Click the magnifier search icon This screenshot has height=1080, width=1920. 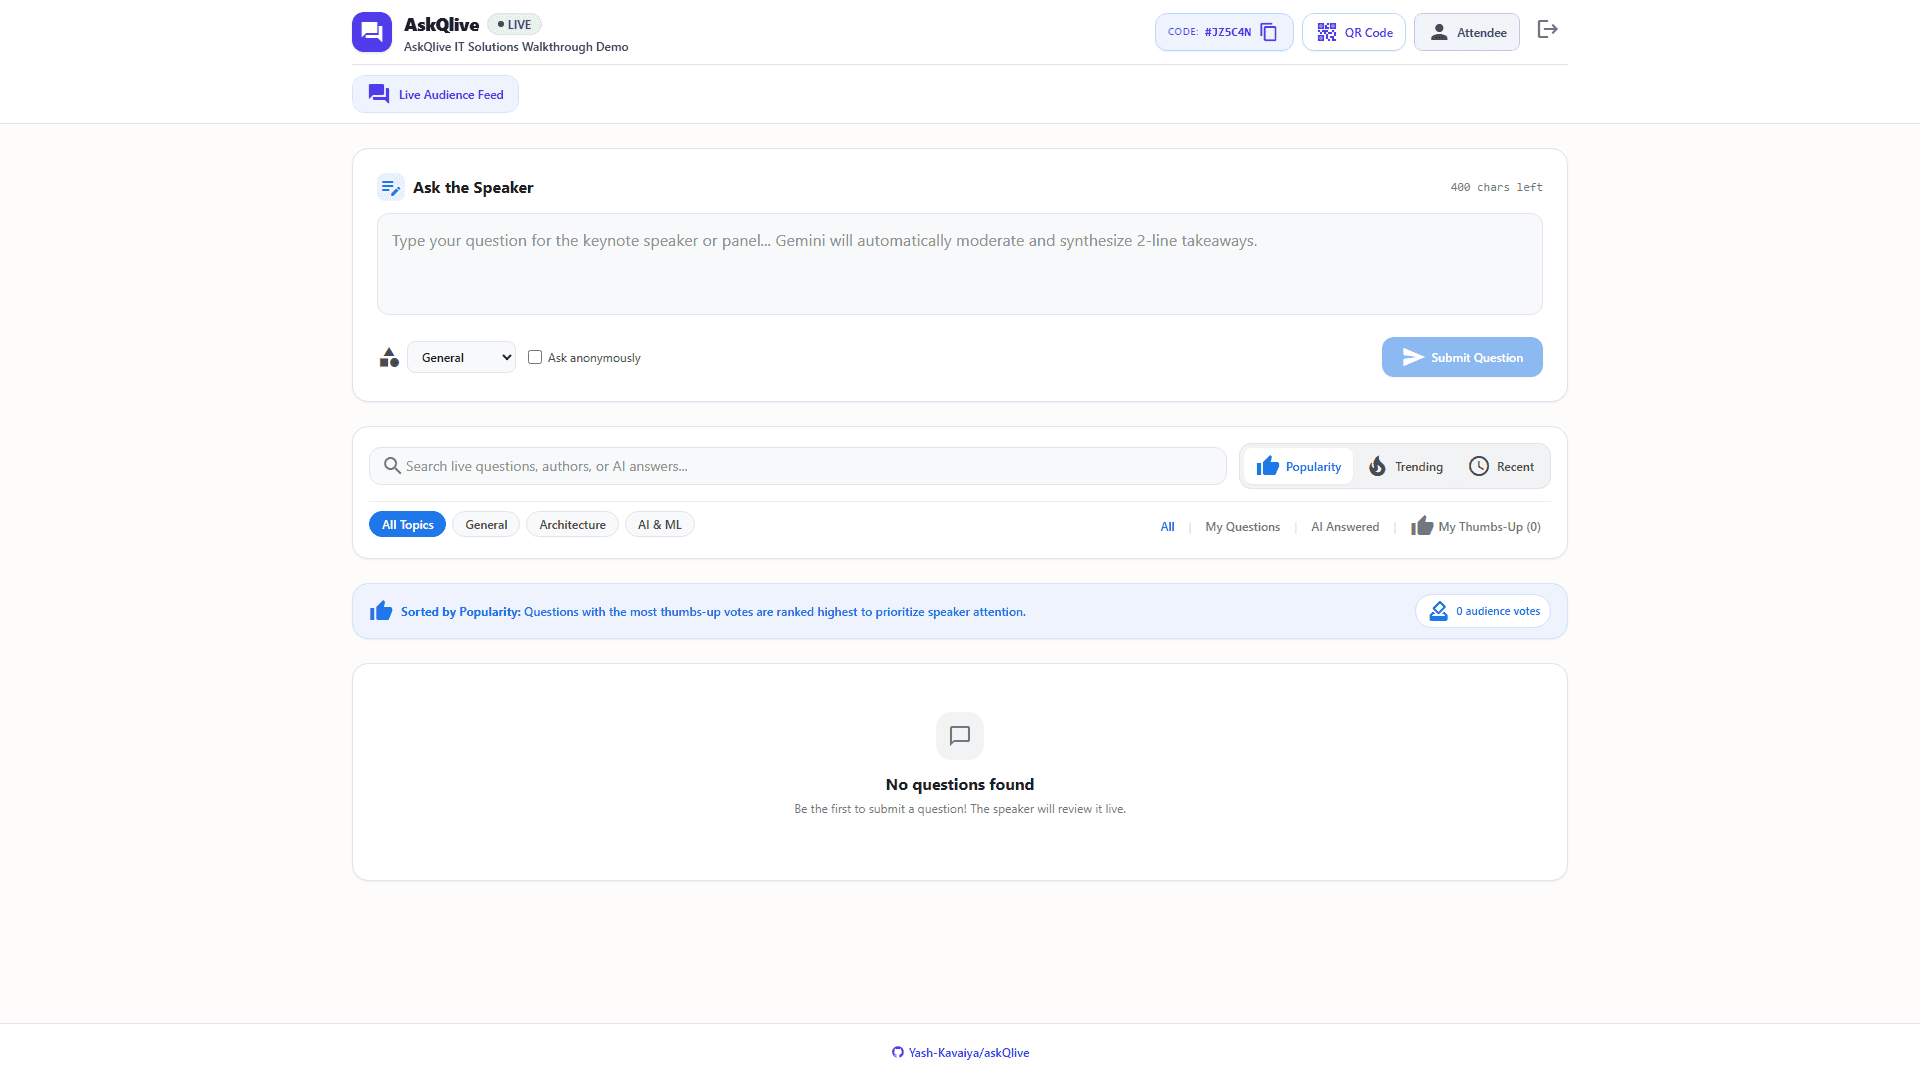coord(392,466)
